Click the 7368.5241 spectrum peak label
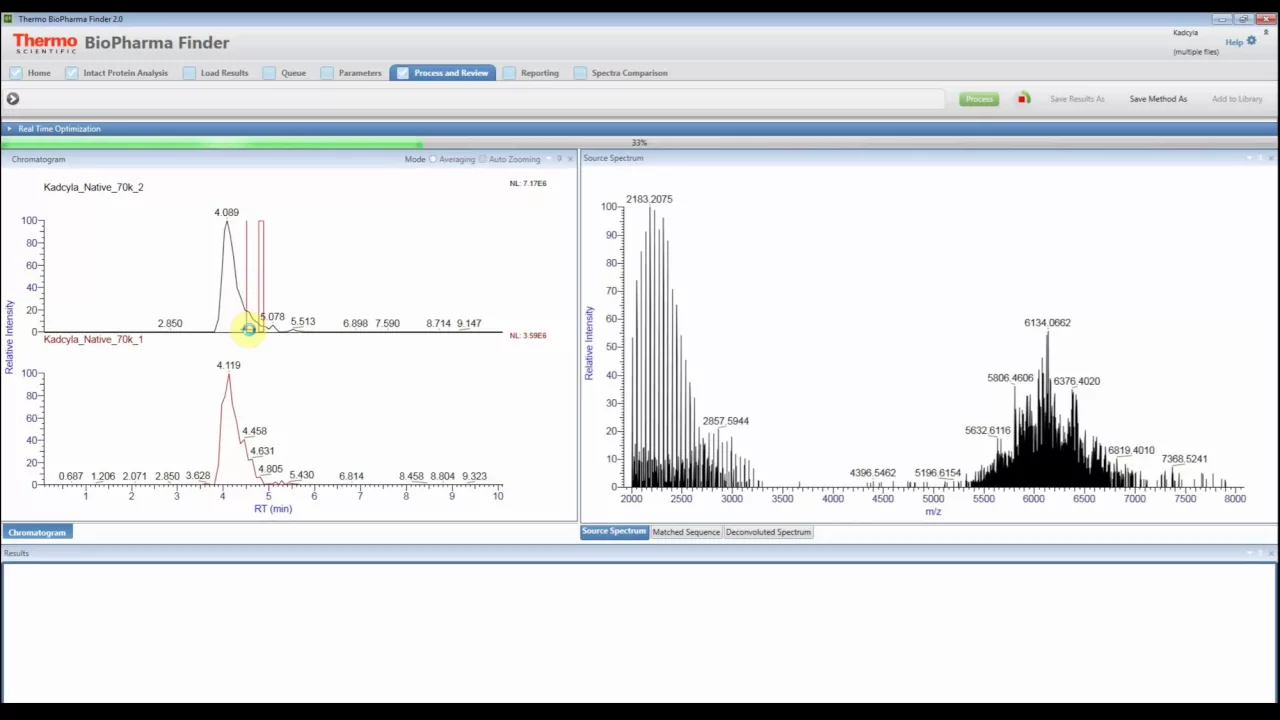The width and height of the screenshot is (1280, 720). click(x=1184, y=459)
